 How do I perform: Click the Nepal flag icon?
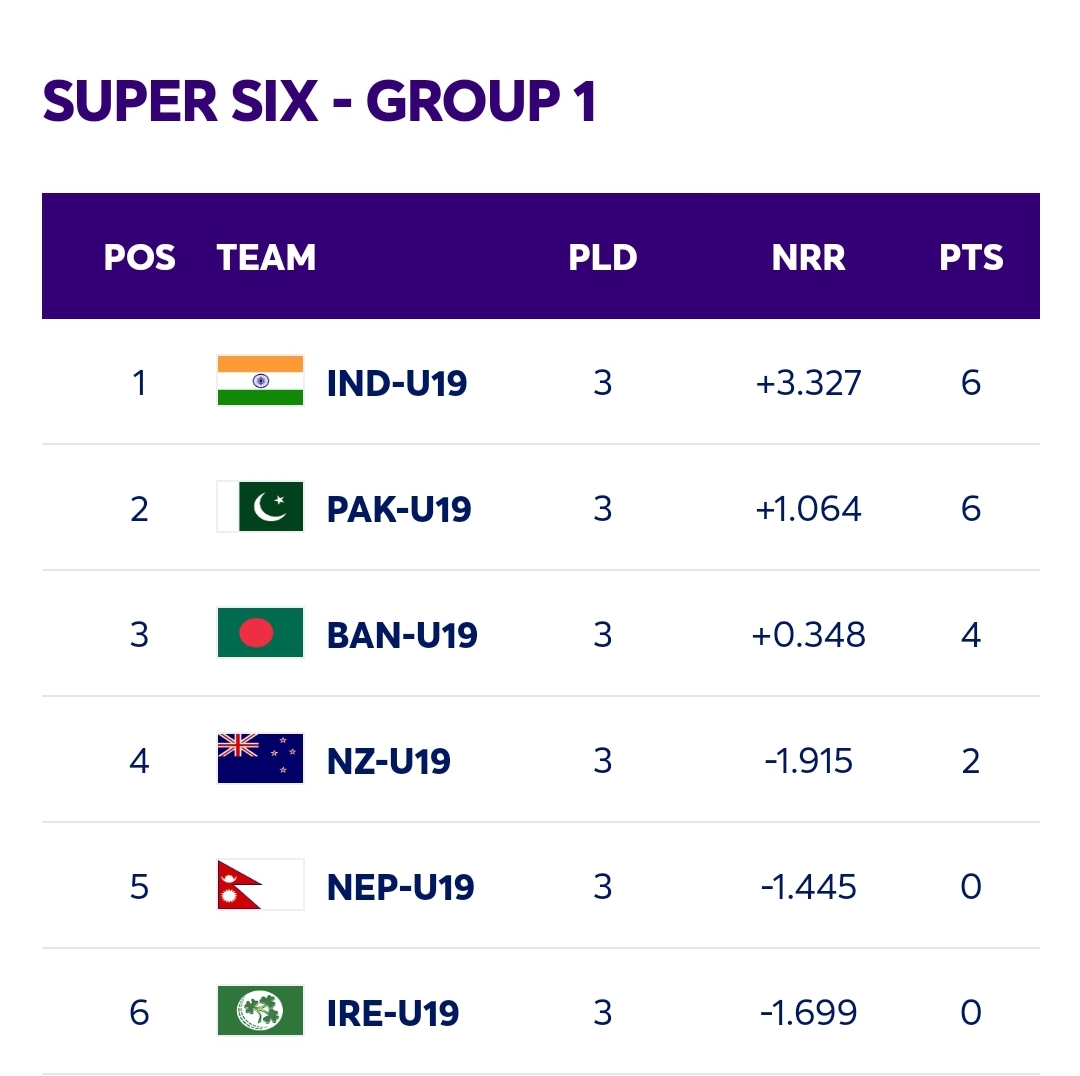pos(260,884)
